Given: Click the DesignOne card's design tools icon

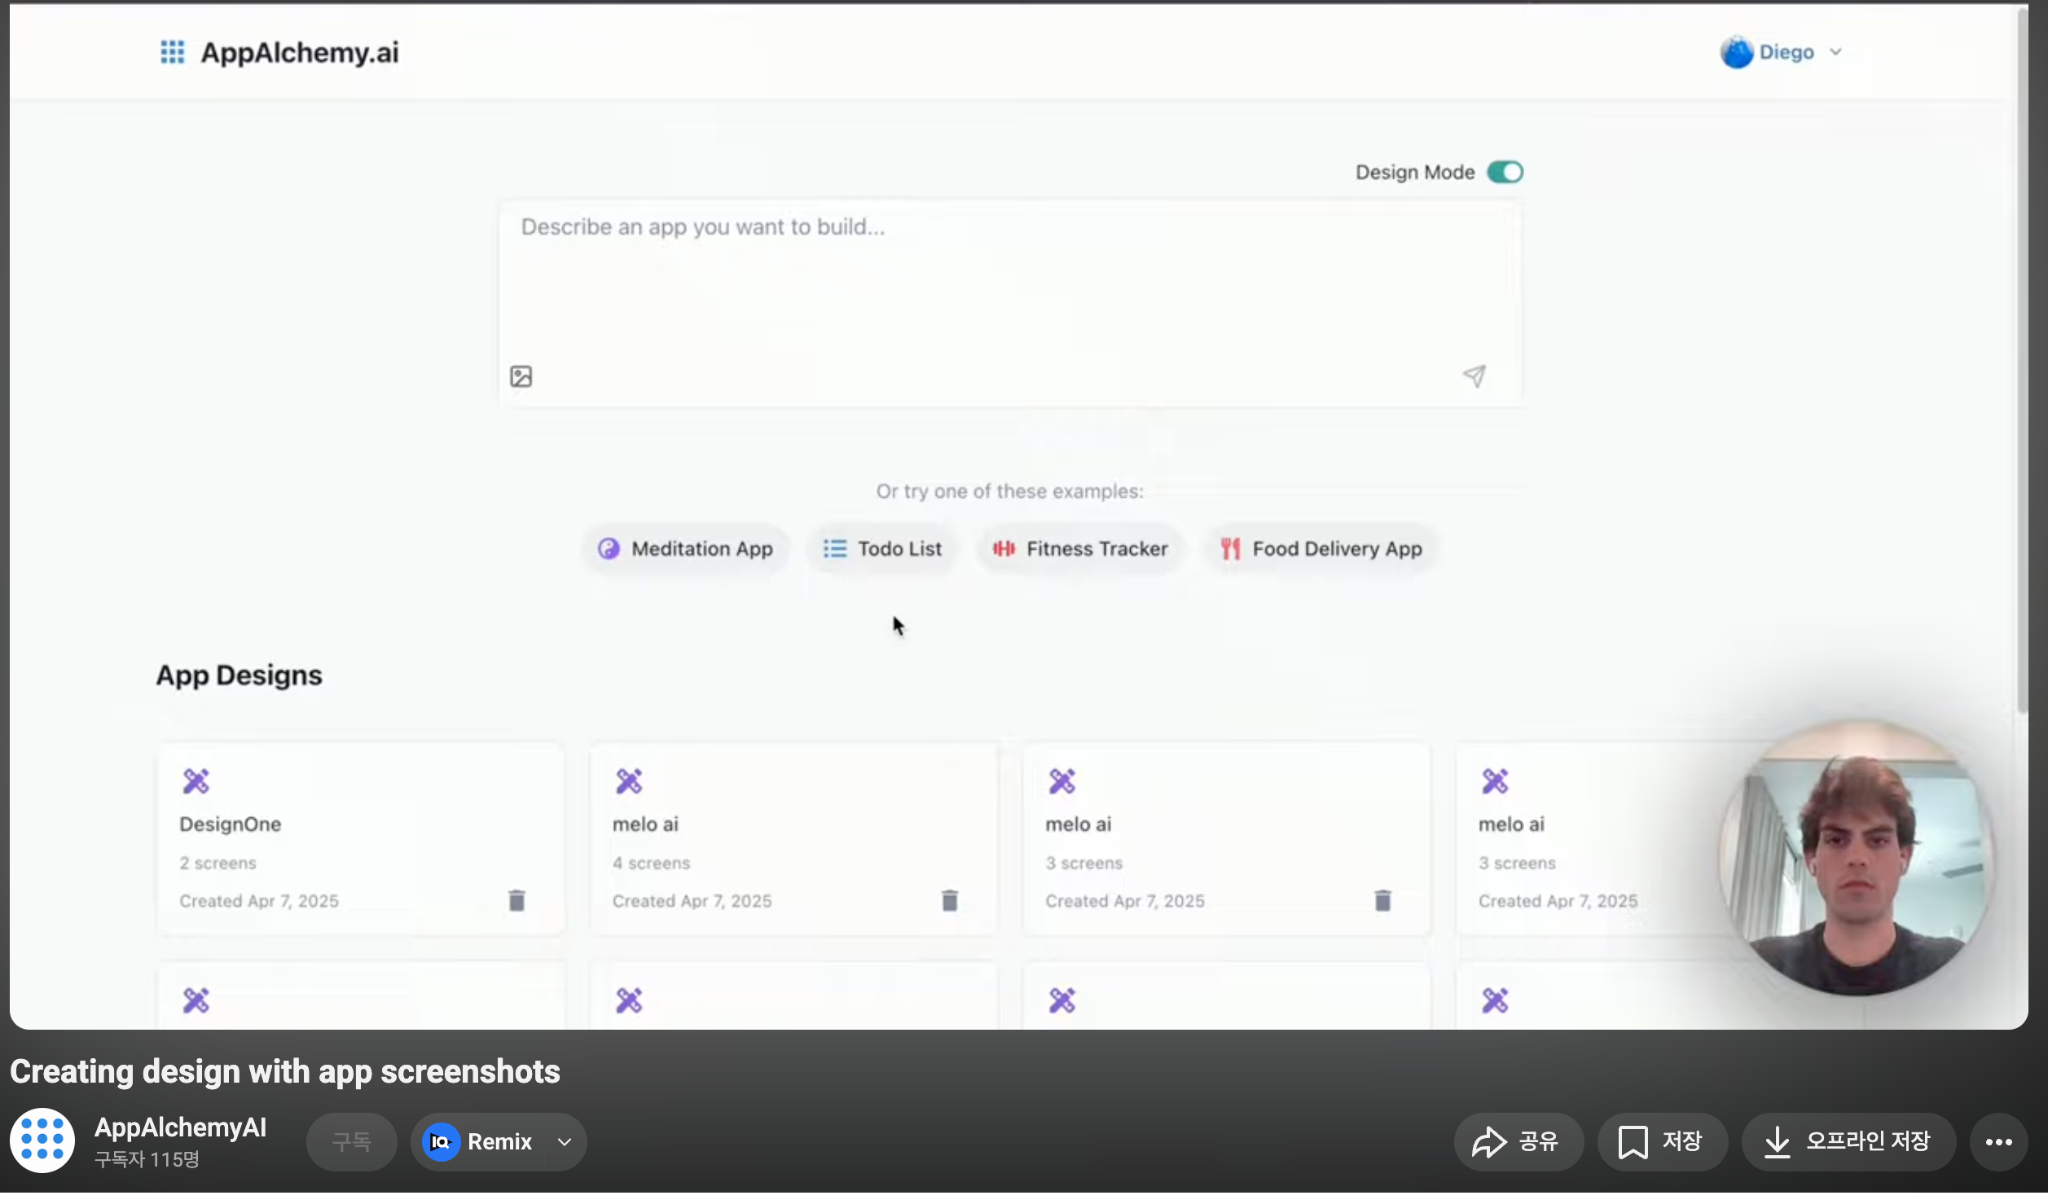Looking at the screenshot, I should coord(196,781).
